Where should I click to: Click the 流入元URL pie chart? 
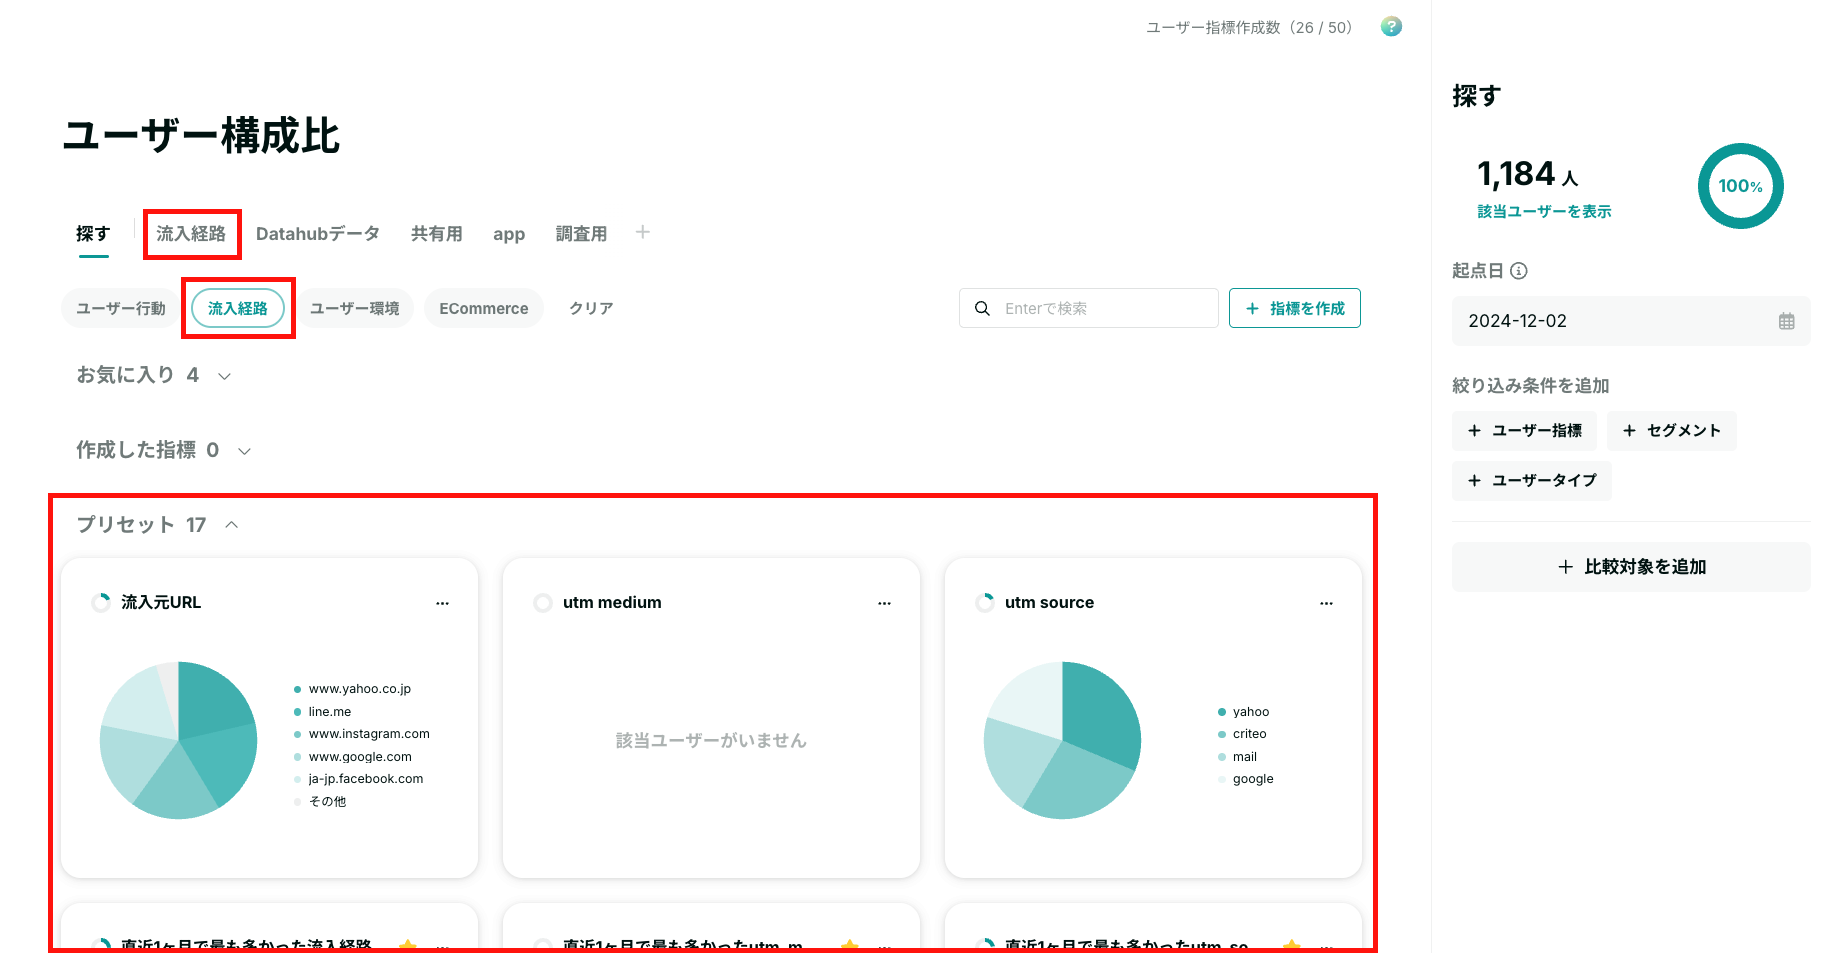(x=179, y=740)
